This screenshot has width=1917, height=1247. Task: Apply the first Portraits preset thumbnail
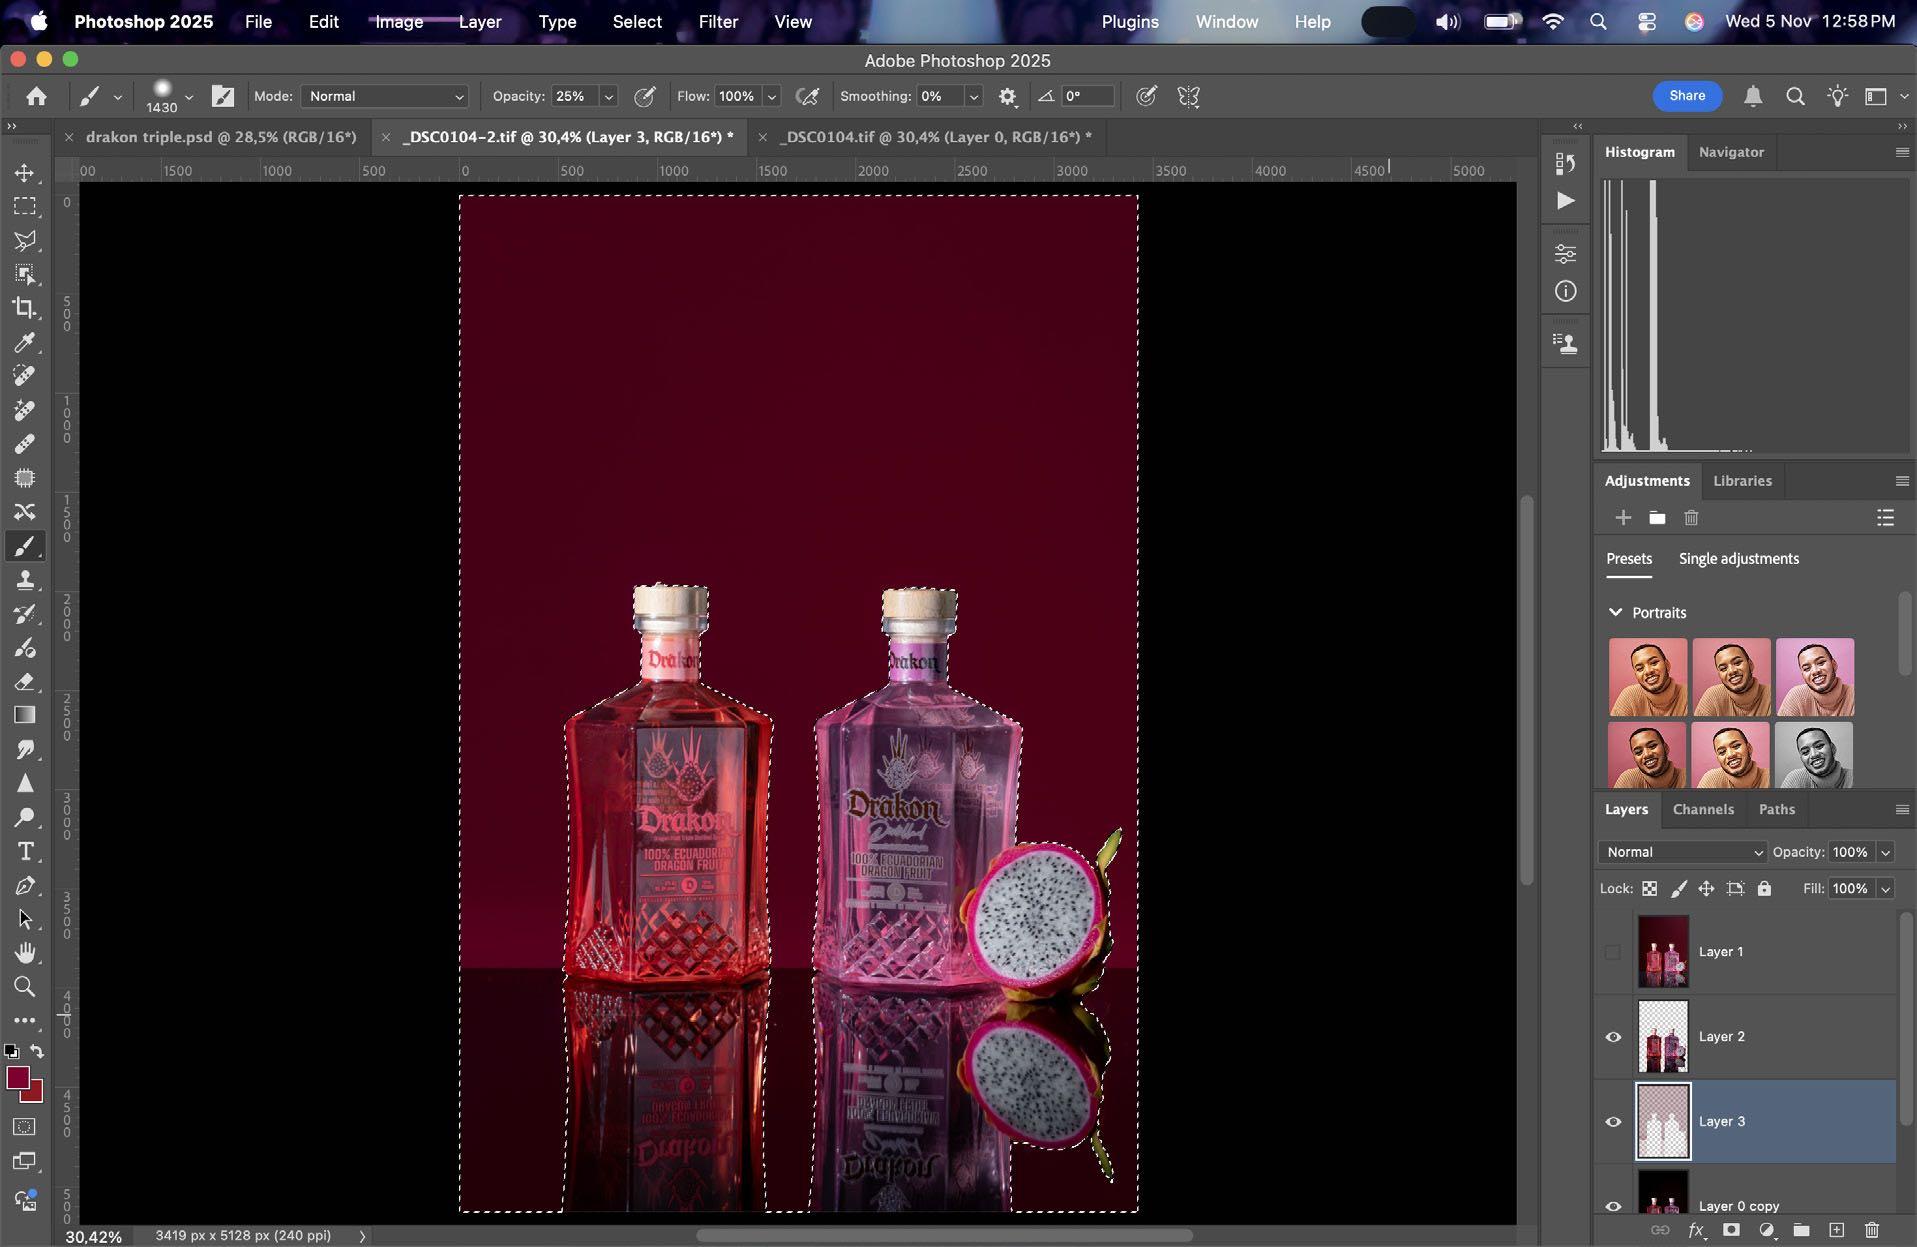pos(1647,677)
